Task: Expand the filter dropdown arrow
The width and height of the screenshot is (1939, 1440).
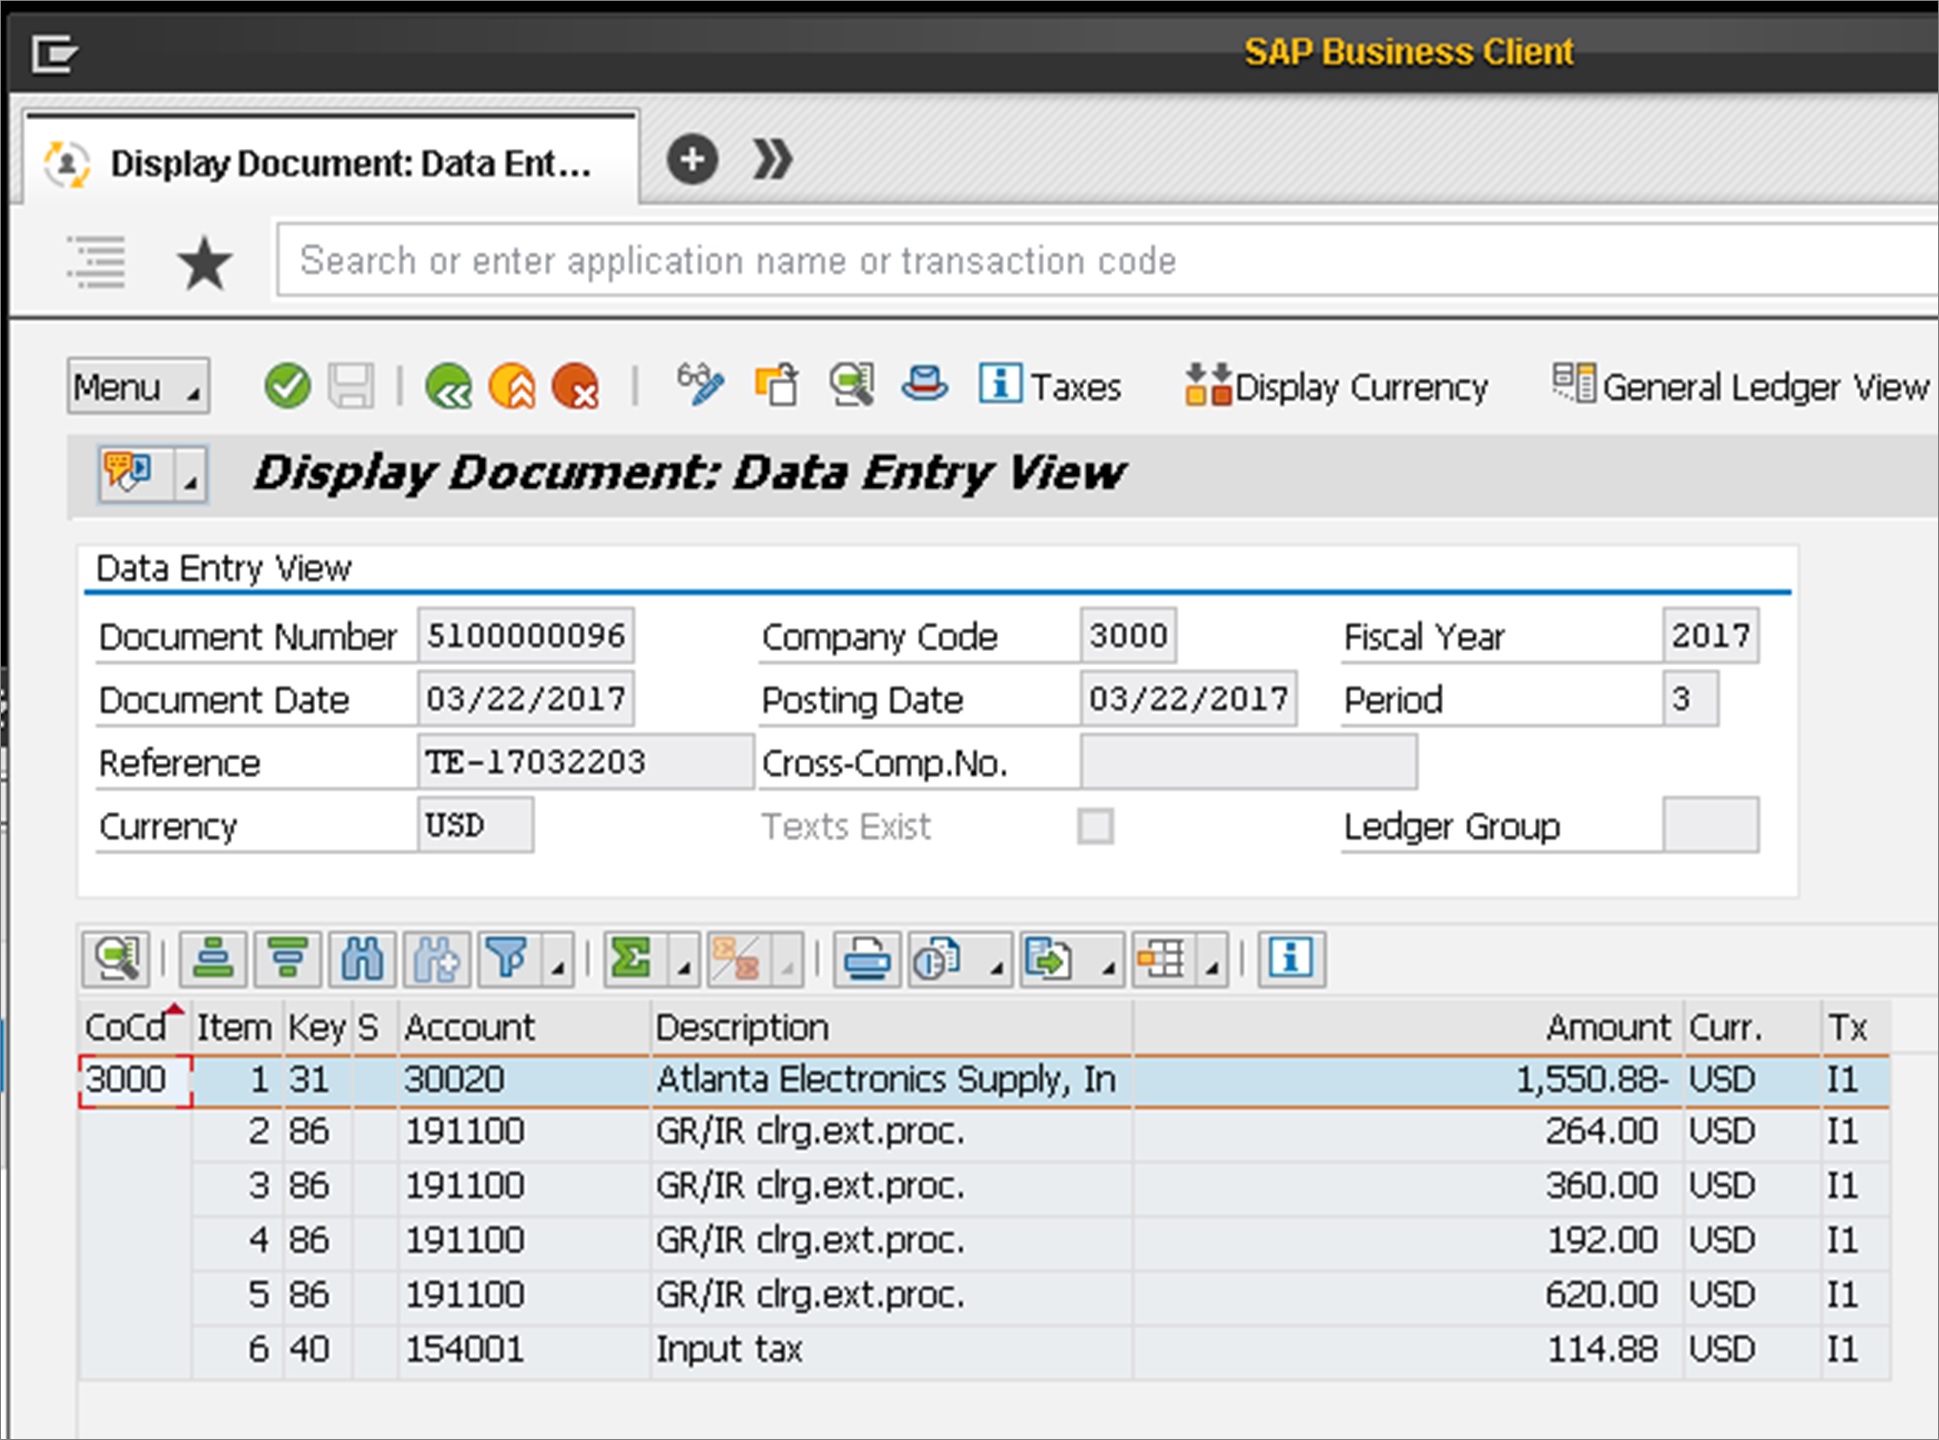Action: [x=558, y=962]
